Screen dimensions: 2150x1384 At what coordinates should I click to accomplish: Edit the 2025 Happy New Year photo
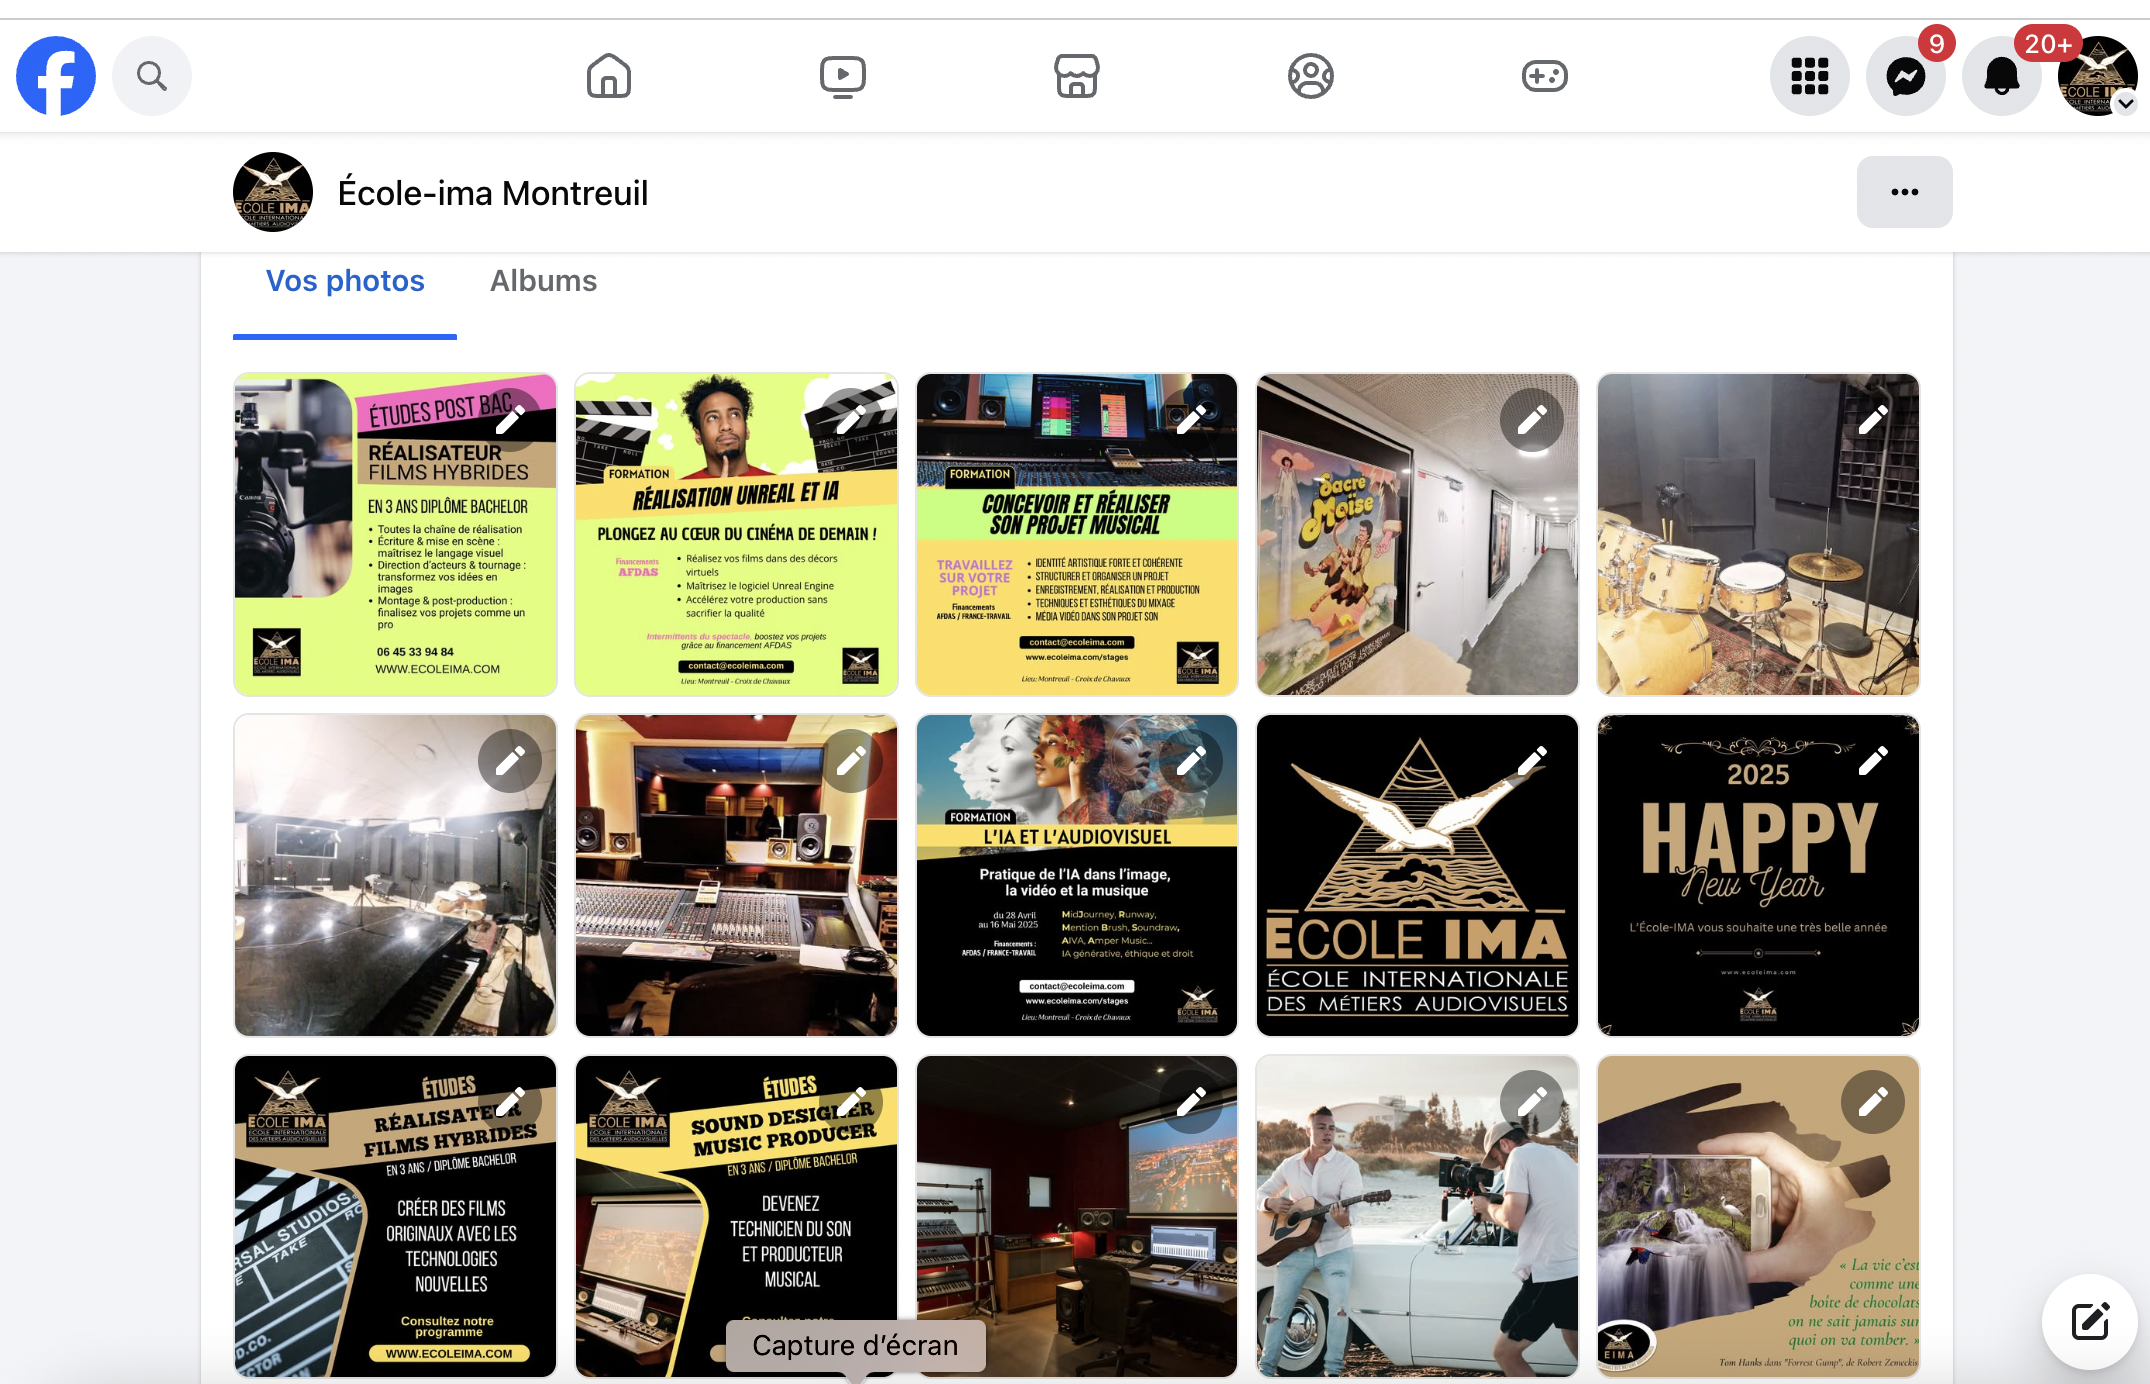(x=1873, y=761)
